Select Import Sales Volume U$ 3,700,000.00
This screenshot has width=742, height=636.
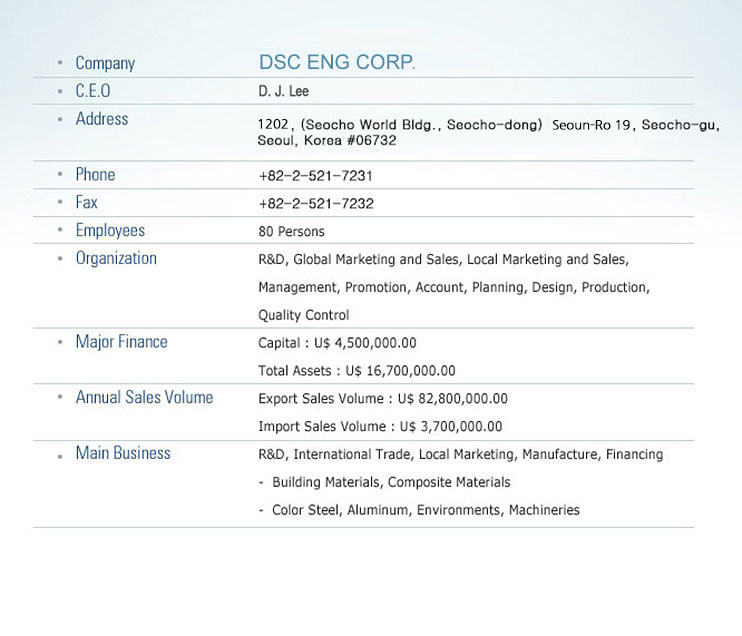[x=380, y=426]
